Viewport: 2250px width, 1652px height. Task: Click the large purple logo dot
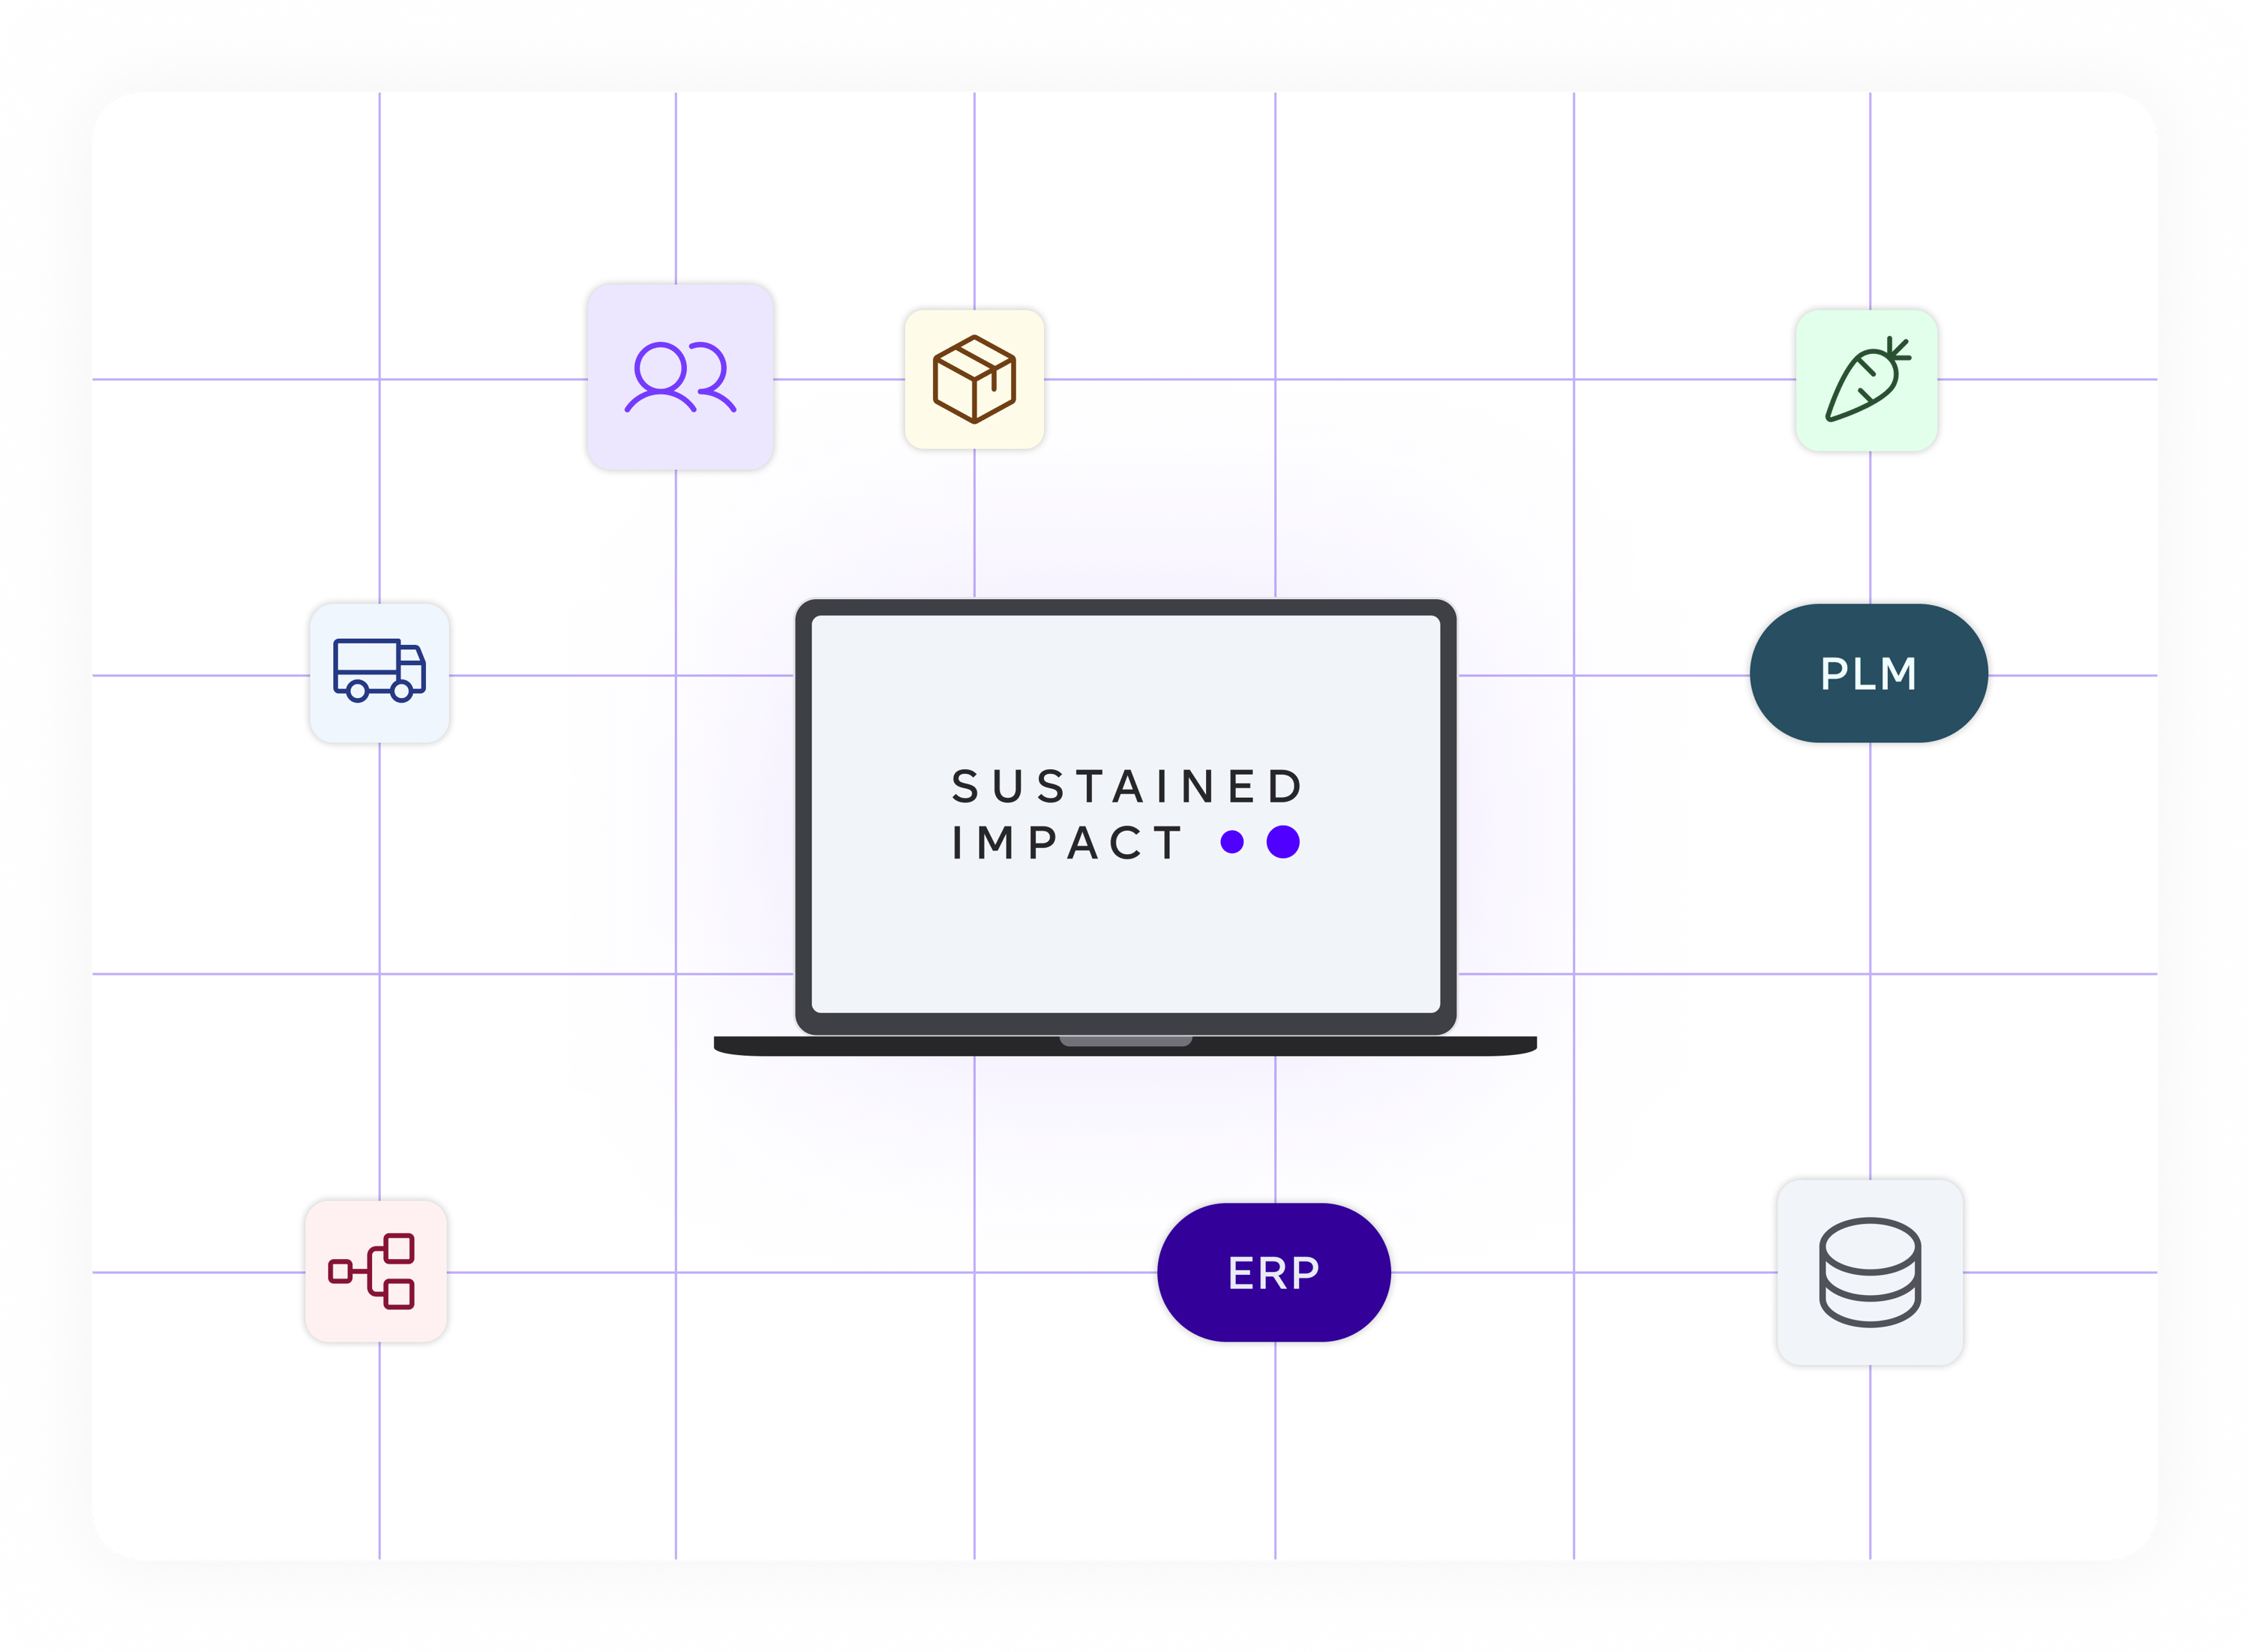pos(1283,842)
